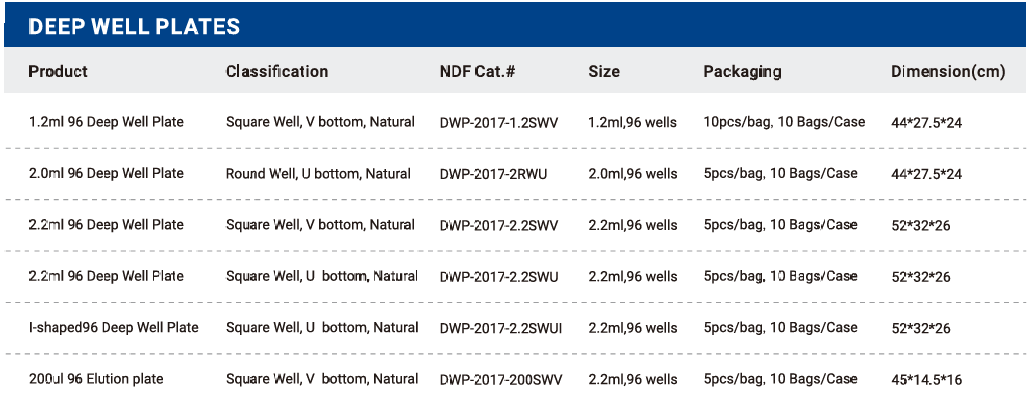The width and height of the screenshot is (1033, 404).
Task: Click the NDF Cat.# column header
Action: 477,71
